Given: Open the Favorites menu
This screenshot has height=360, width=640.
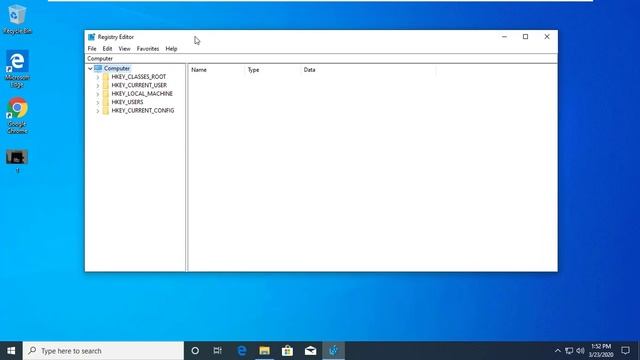Looking at the screenshot, I should (148, 49).
